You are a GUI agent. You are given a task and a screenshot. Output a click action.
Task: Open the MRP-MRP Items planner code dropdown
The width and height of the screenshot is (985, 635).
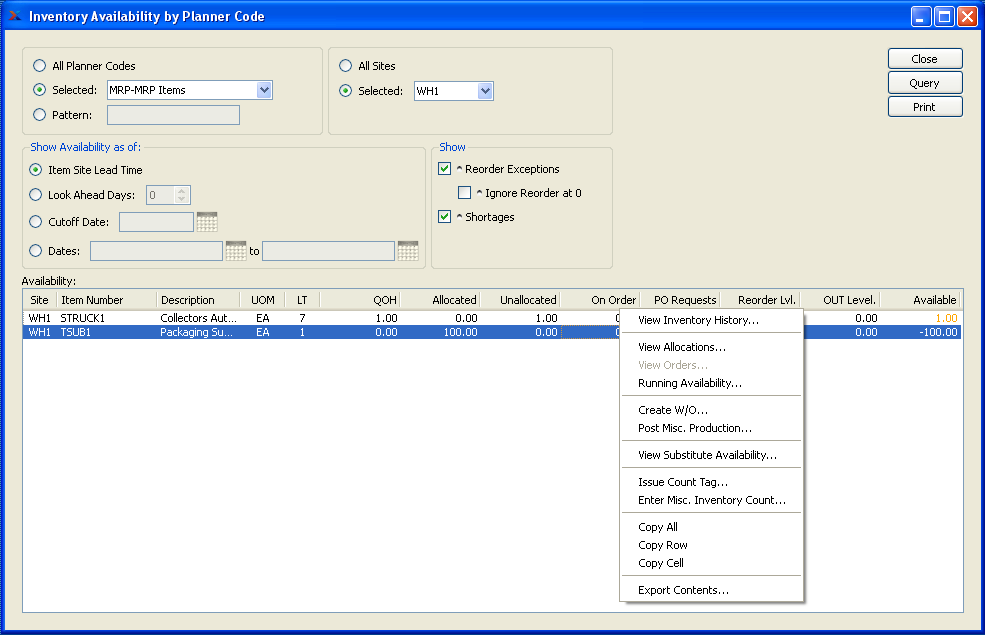tap(264, 90)
